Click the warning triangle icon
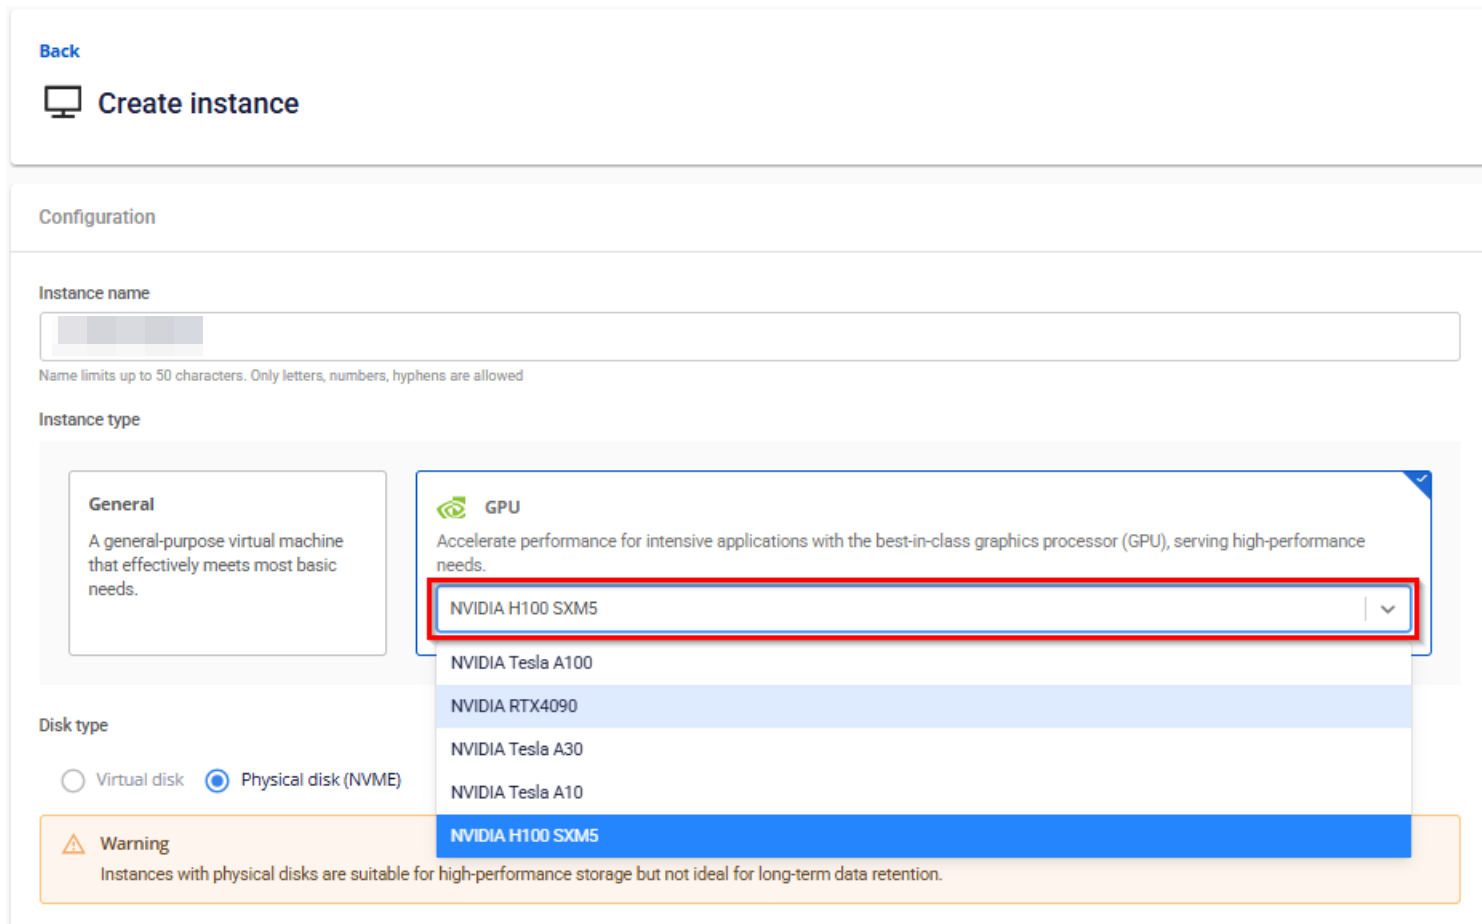This screenshot has width=1482, height=924. click(x=74, y=844)
